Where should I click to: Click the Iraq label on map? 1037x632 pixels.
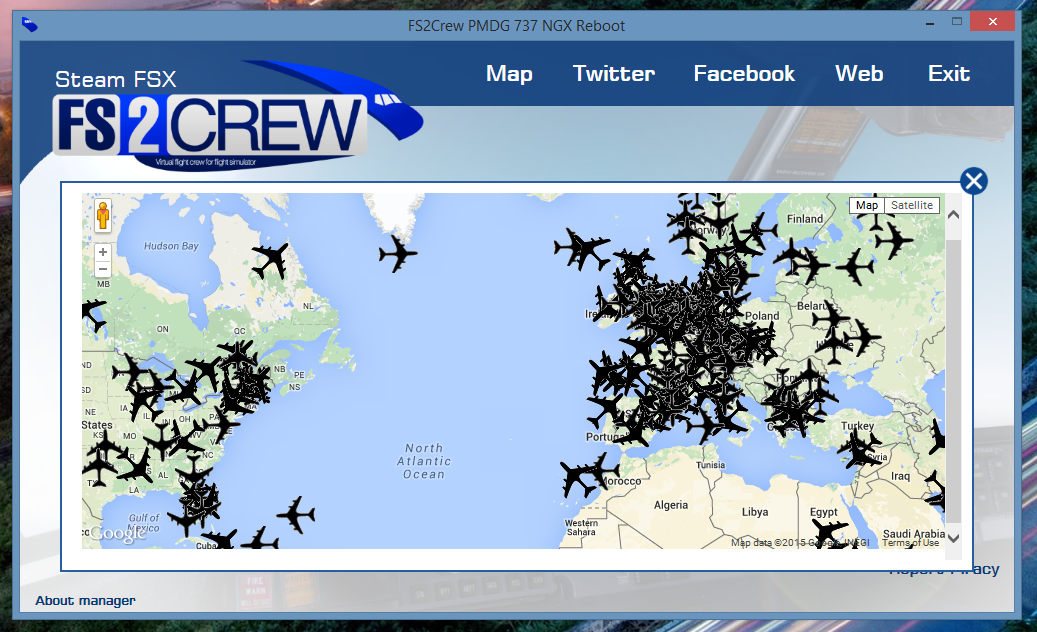point(900,476)
